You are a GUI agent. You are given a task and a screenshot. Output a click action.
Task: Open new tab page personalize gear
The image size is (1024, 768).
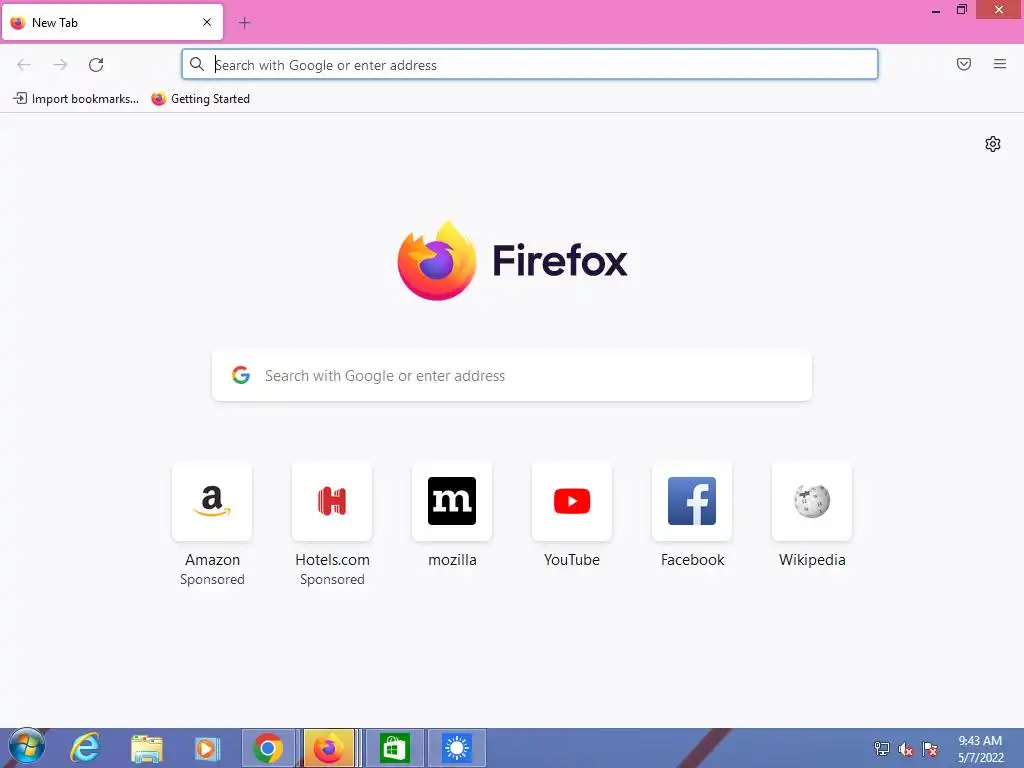[x=993, y=144]
